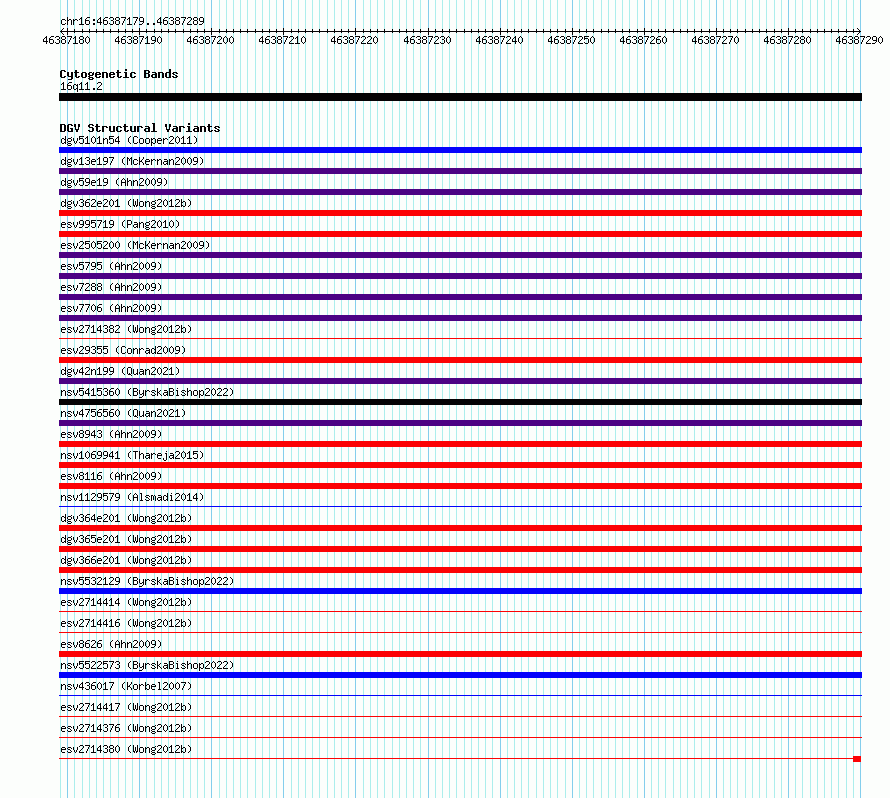Click the black bar under nsv5415360
Viewport: 890px width, 798px height.
click(460, 402)
